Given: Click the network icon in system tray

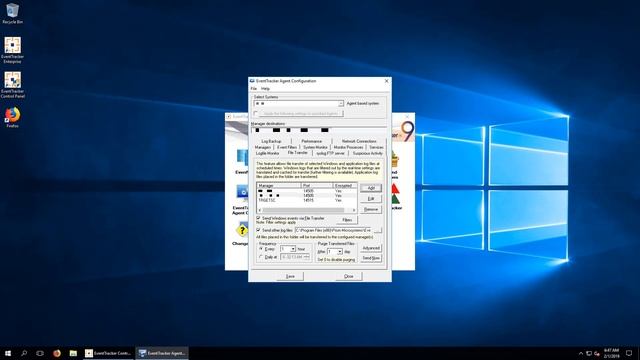Looking at the screenshot, I should pos(589,353).
